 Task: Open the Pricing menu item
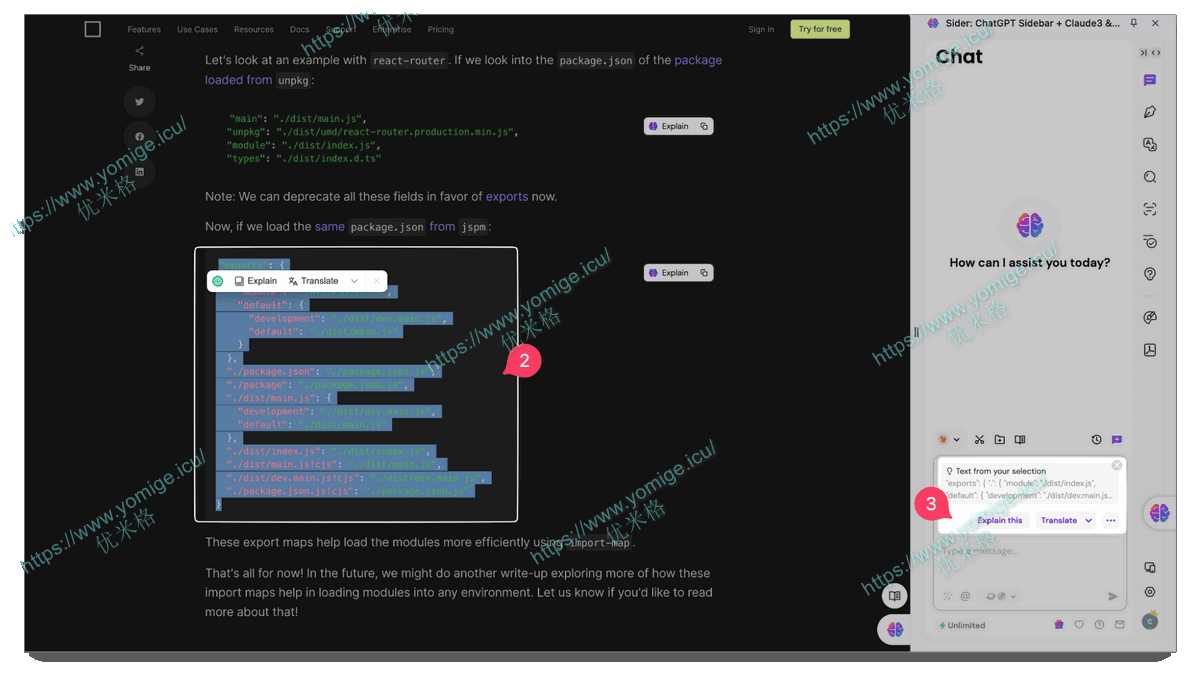click(440, 29)
